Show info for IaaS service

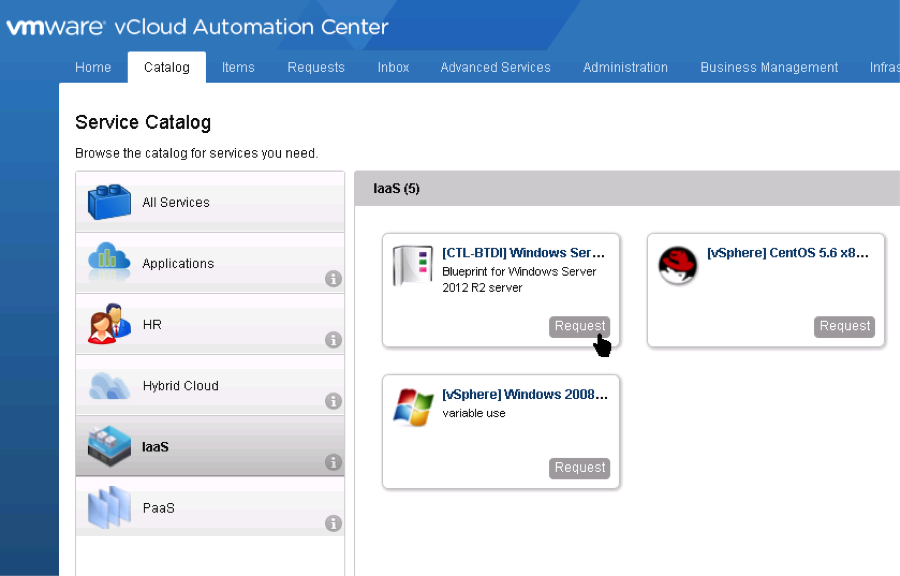(x=333, y=462)
